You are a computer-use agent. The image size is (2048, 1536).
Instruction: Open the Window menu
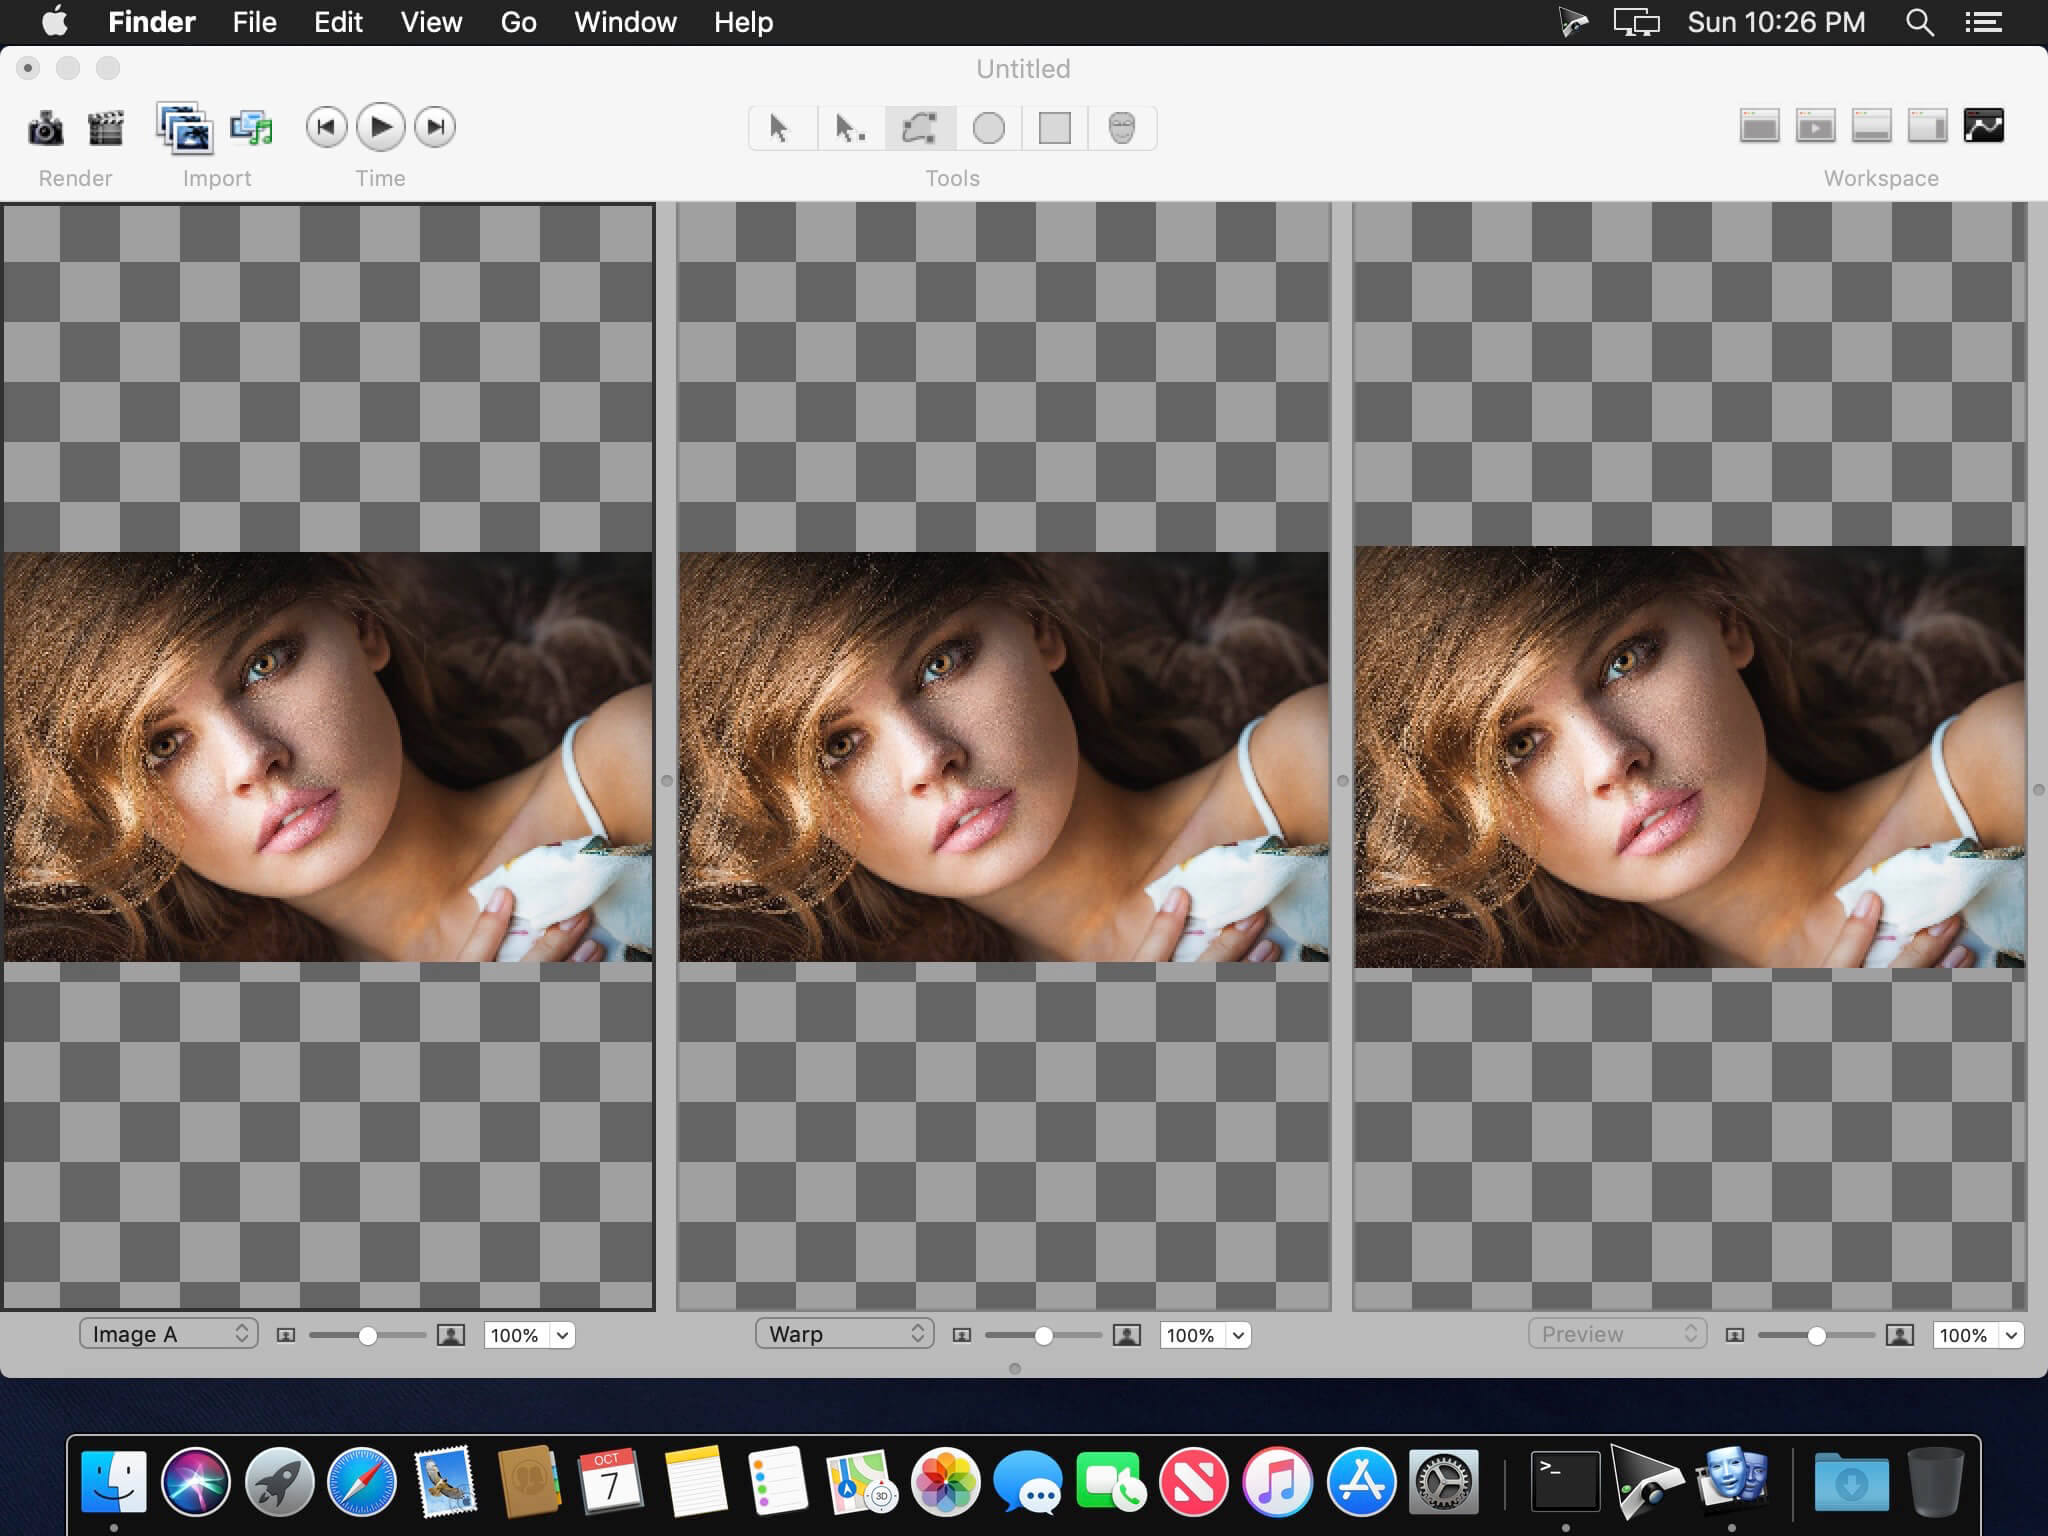pos(625,22)
